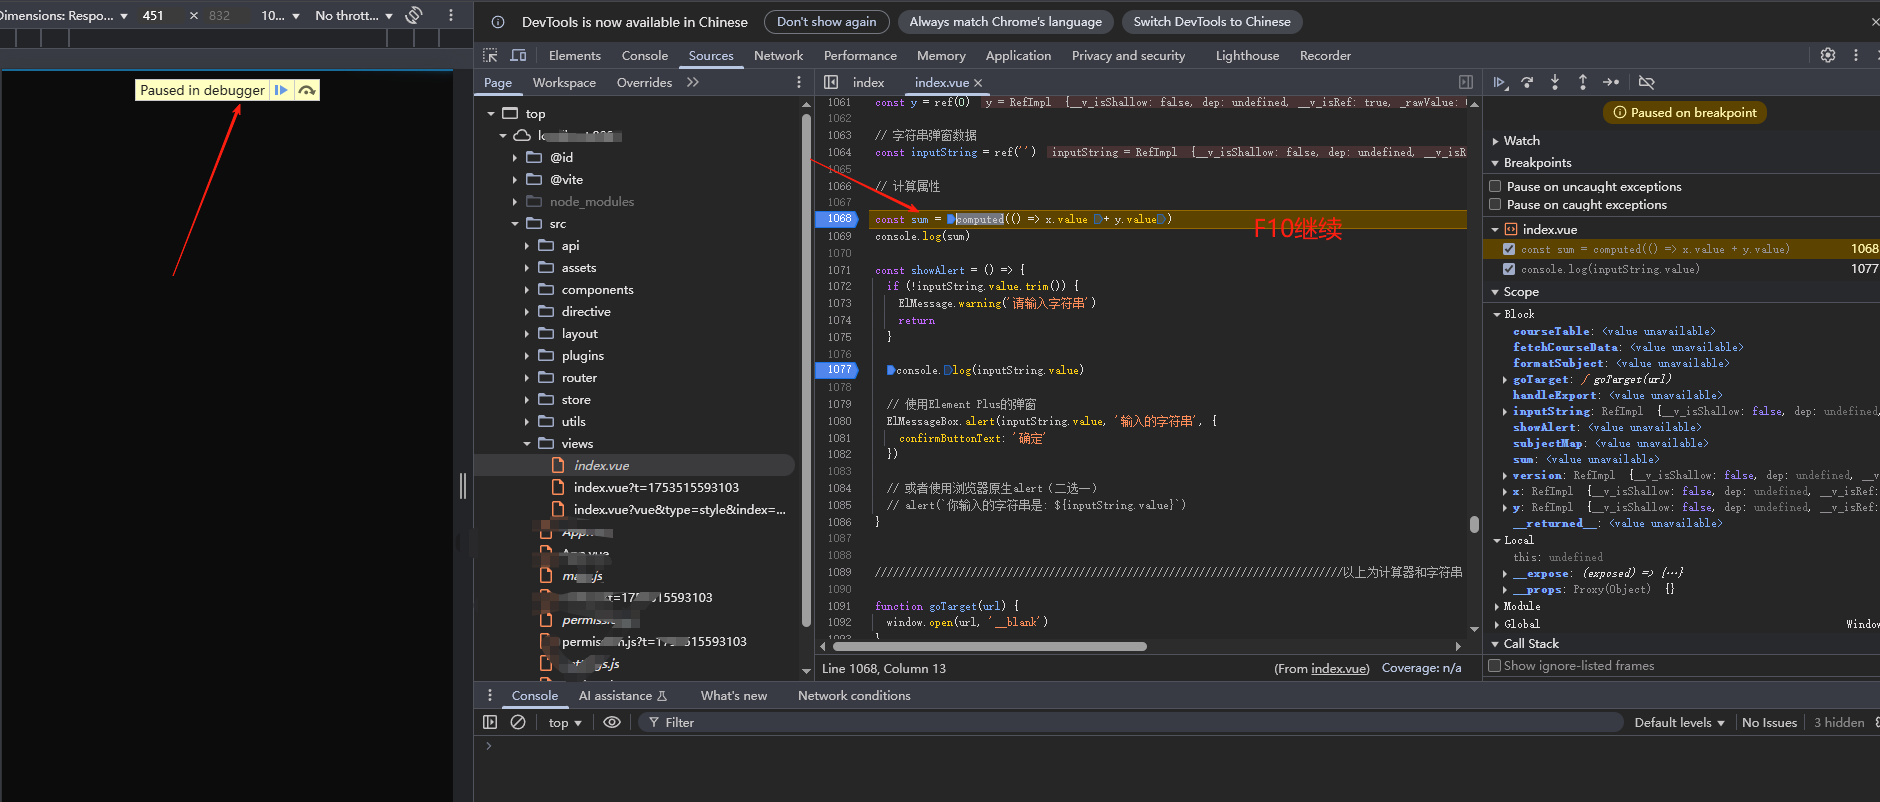Image resolution: width=1880 pixels, height=802 pixels.
Task: Open console drawer three-dot menu
Action: [x=489, y=695]
